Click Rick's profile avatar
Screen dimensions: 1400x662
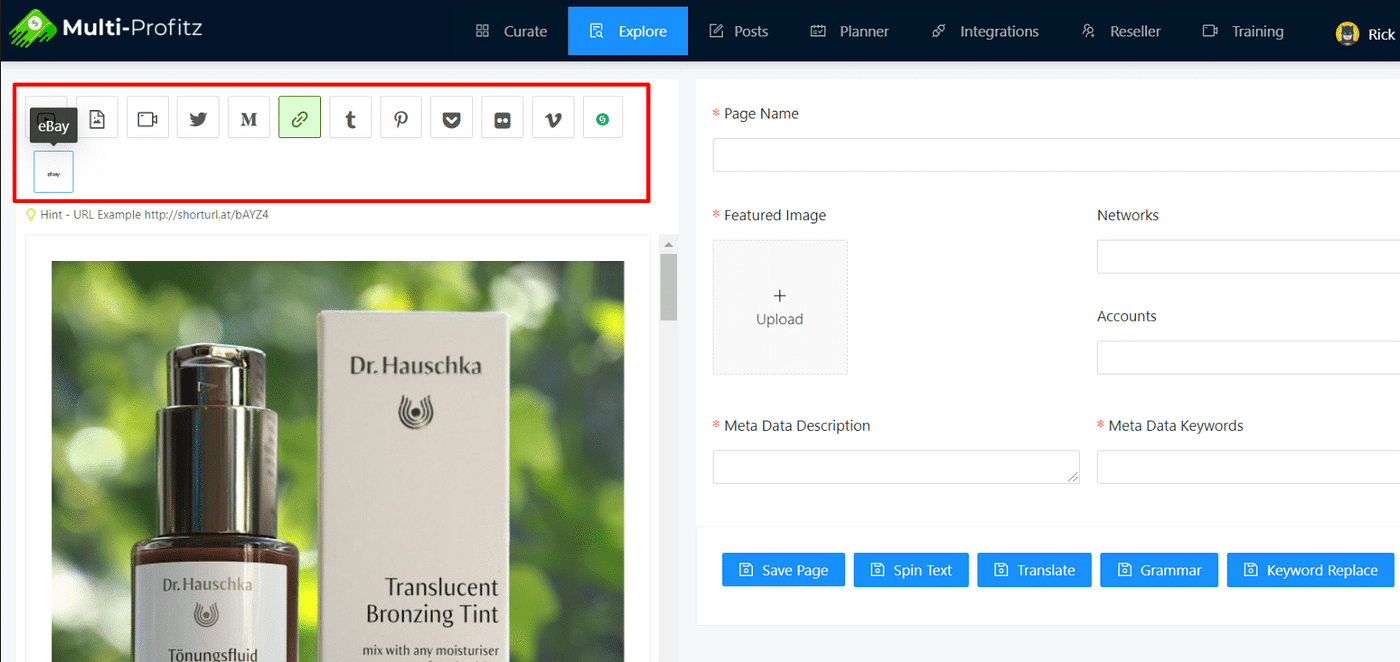[x=1347, y=33]
